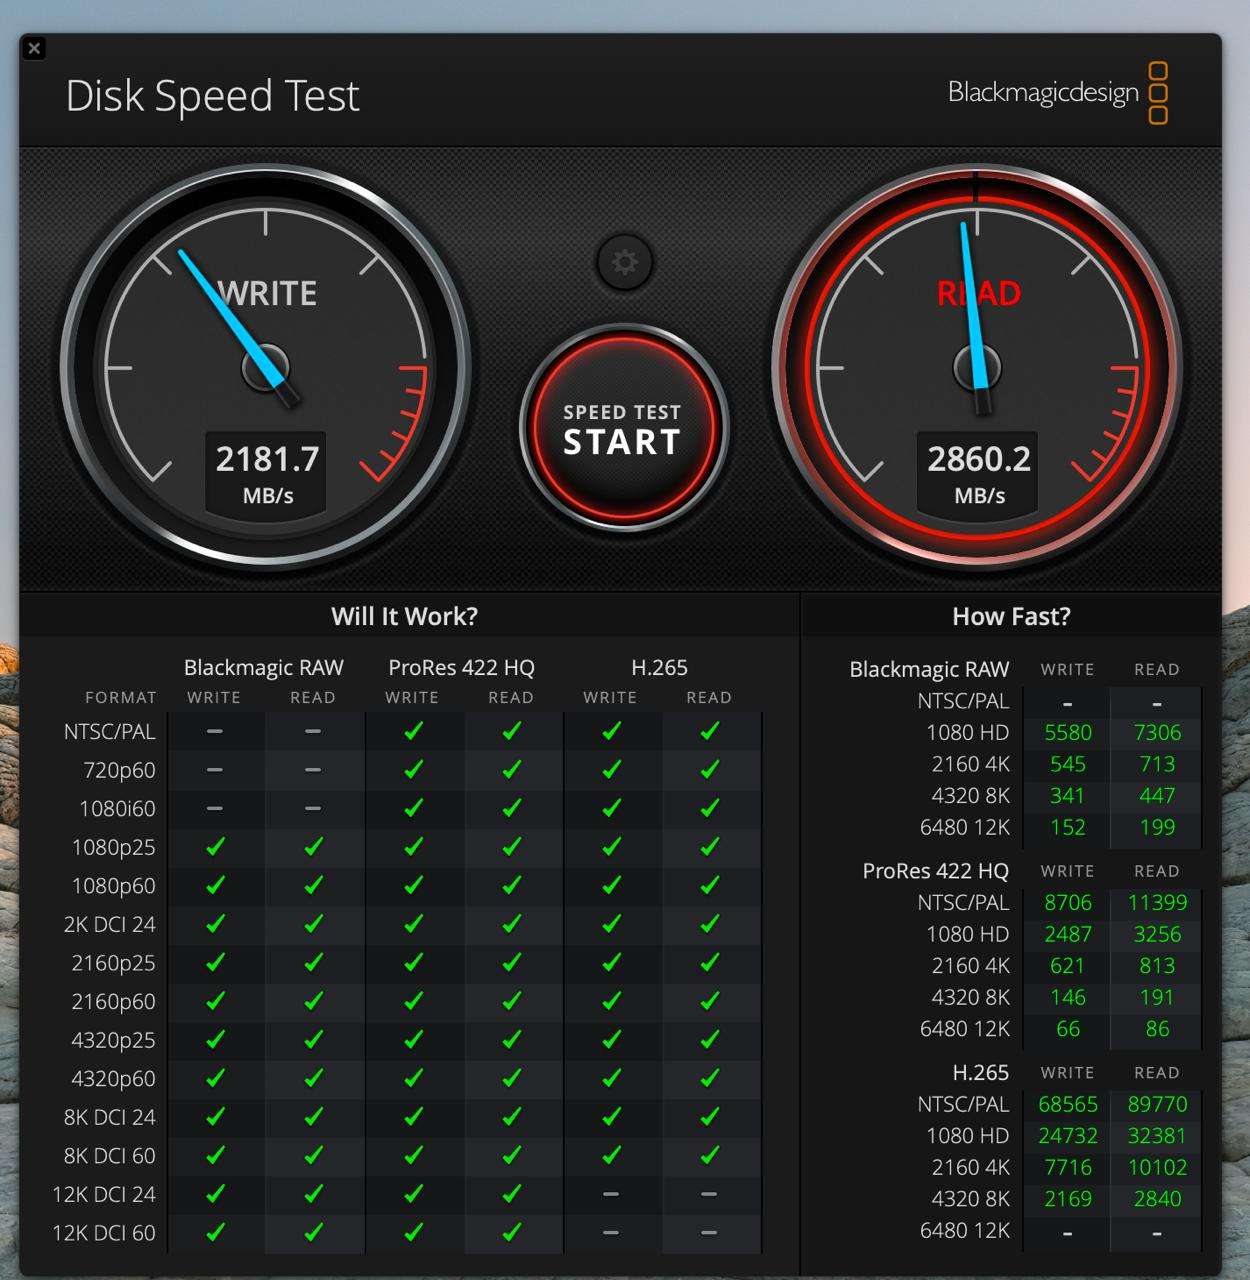Click the write speed value 2181.7 MB/s

(267, 472)
